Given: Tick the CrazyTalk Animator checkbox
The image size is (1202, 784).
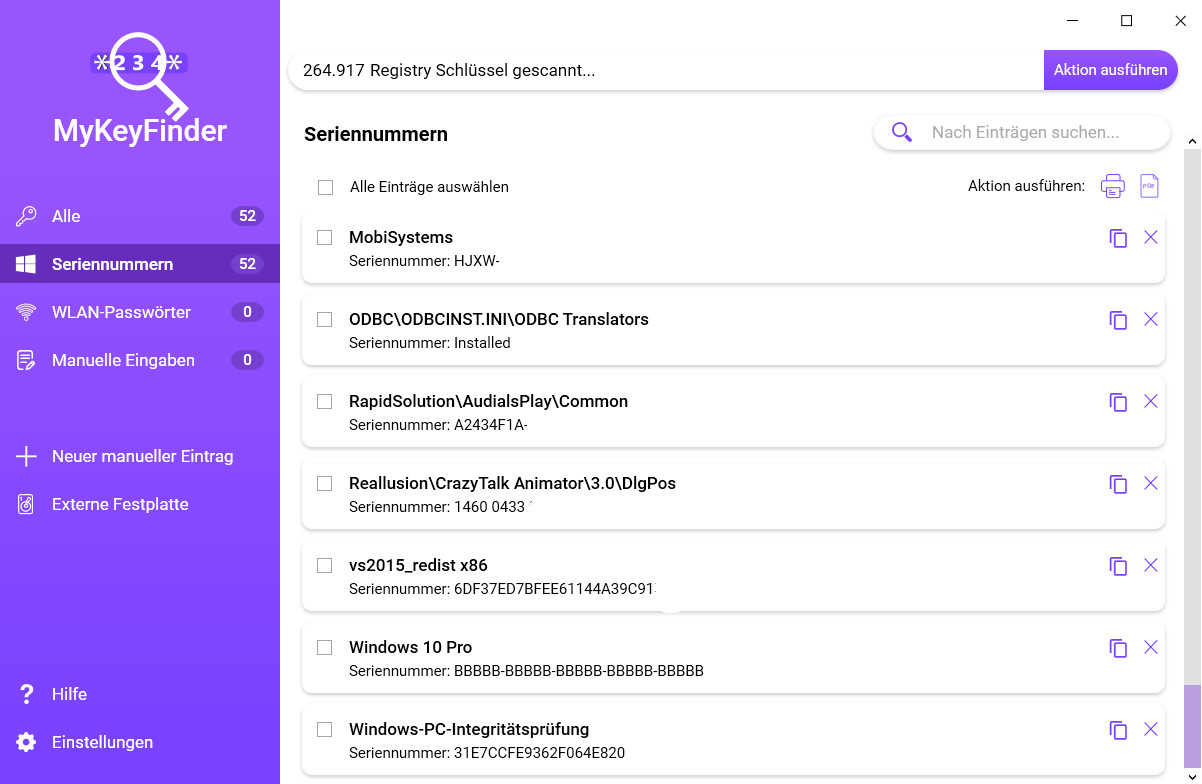Looking at the screenshot, I should [324, 483].
